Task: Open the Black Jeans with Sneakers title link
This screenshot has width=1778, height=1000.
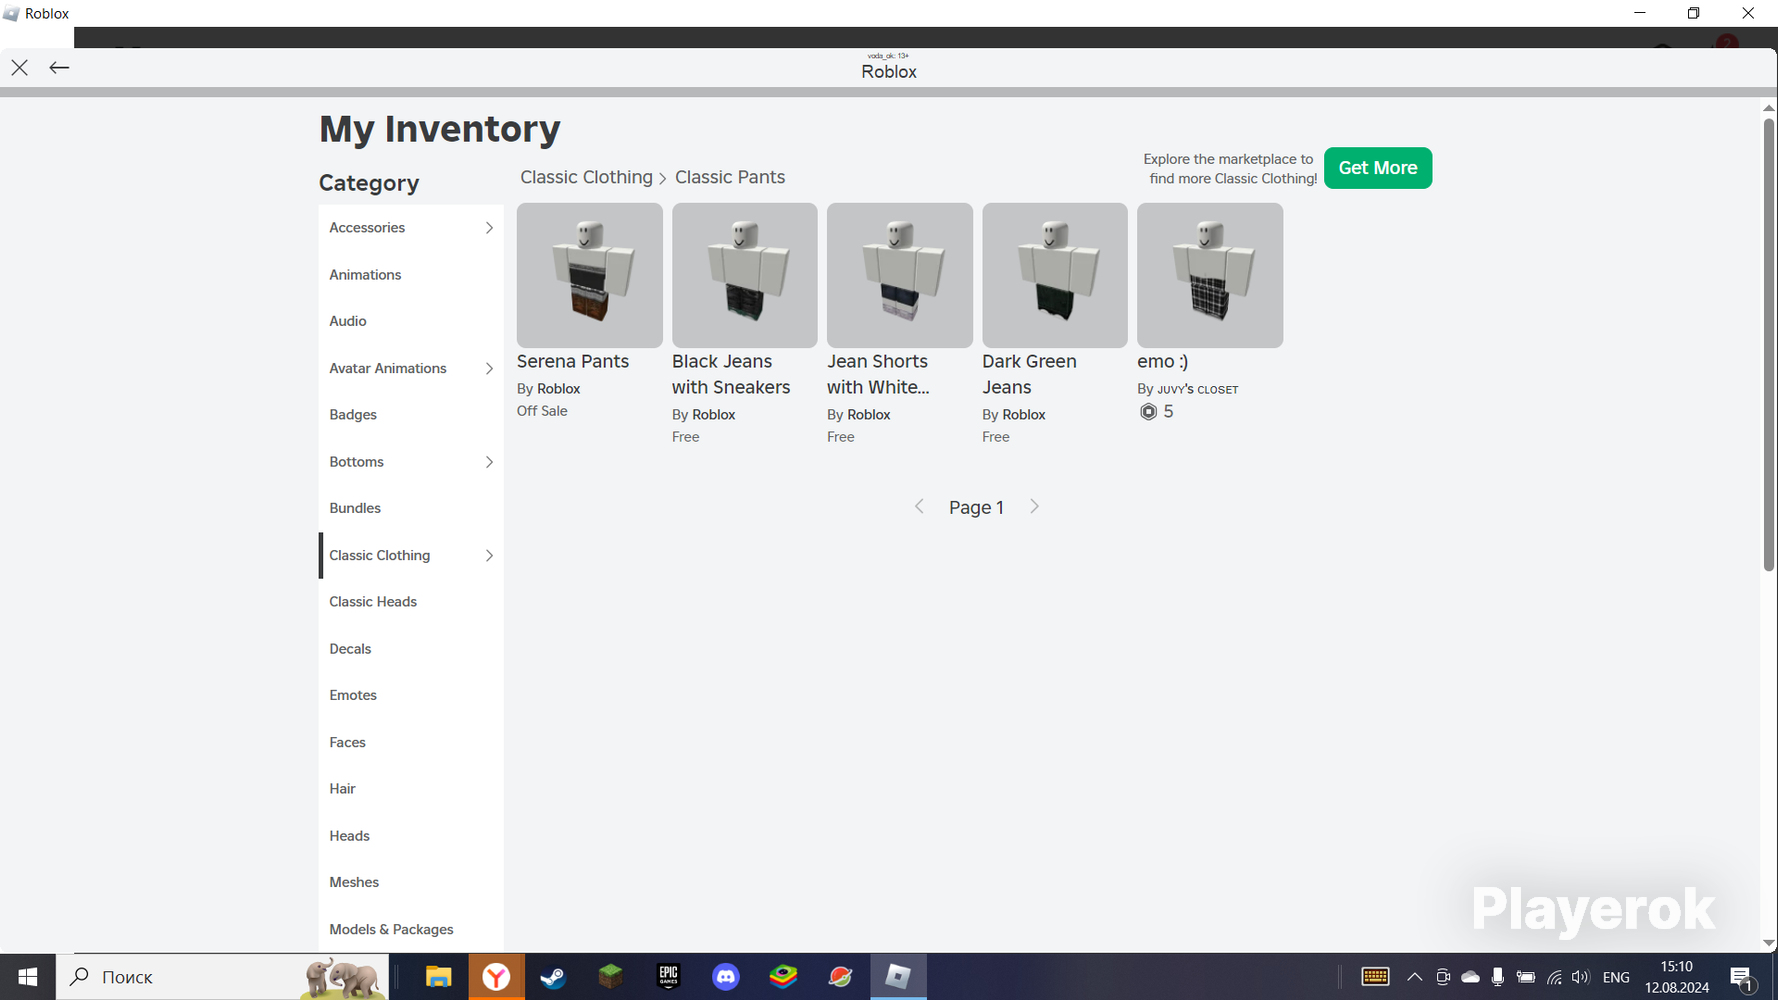Action: click(x=731, y=375)
